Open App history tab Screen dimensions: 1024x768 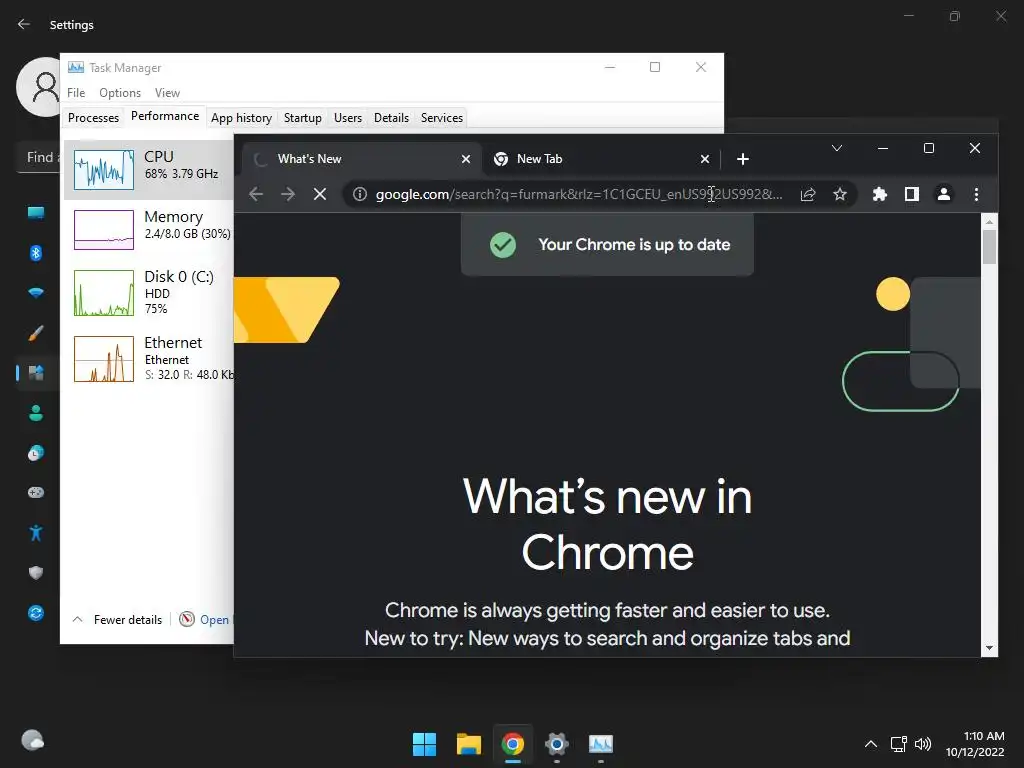[241, 118]
